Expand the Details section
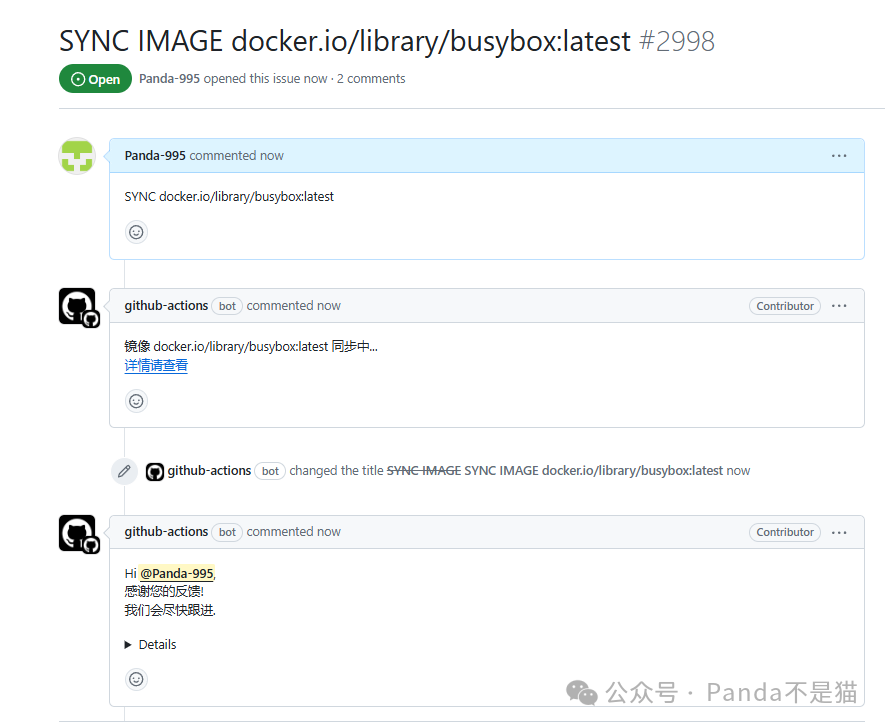Viewport: 885px width, 727px height. (151, 645)
